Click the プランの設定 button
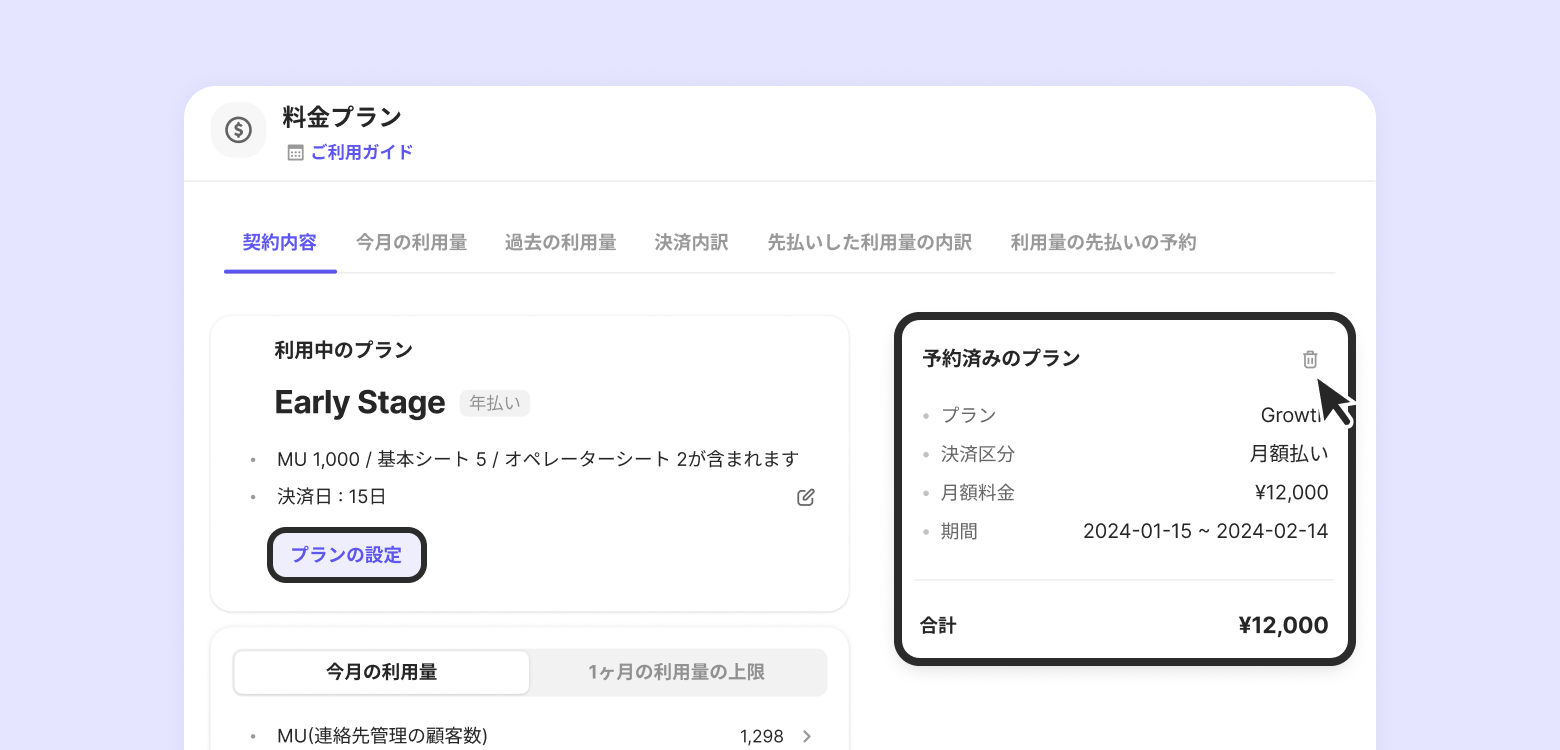 [x=347, y=555]
